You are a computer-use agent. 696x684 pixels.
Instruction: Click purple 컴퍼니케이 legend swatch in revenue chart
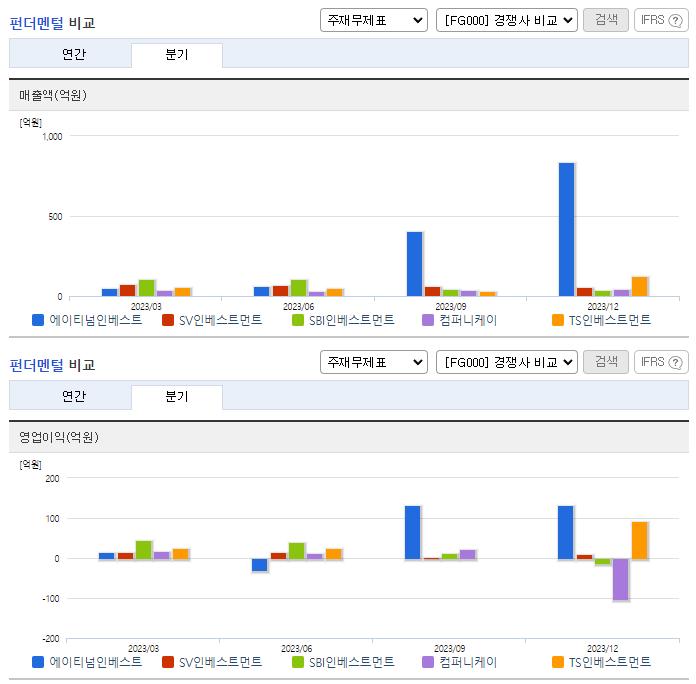pos(428,320)
